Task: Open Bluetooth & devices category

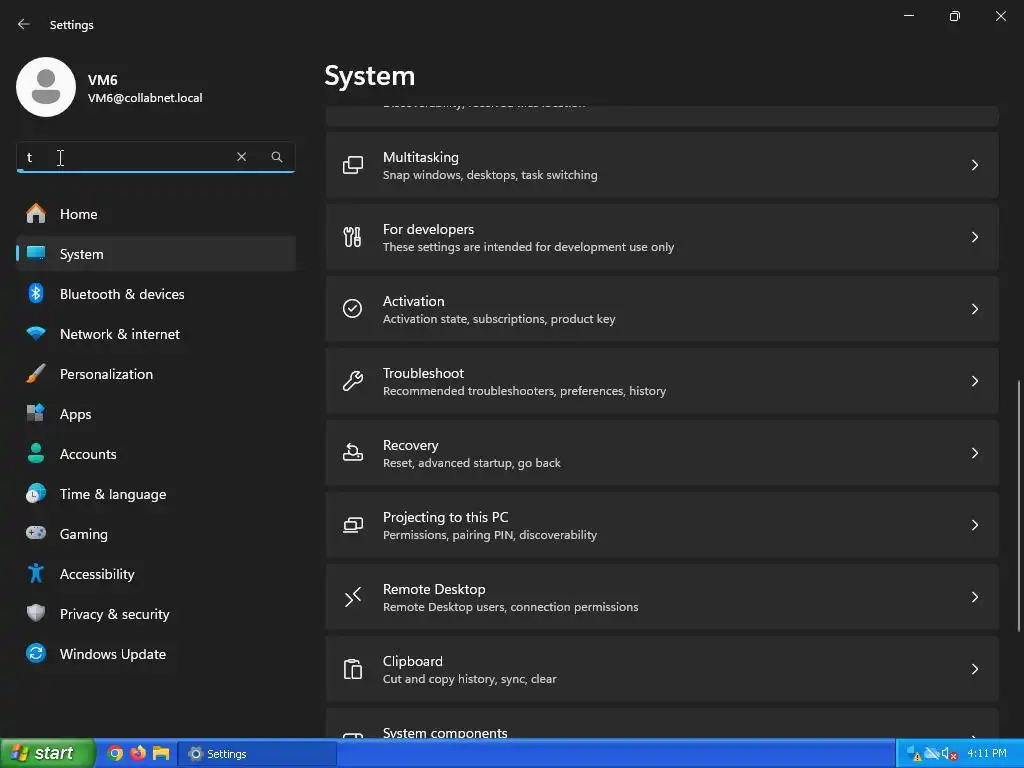Action: [122, 294]
